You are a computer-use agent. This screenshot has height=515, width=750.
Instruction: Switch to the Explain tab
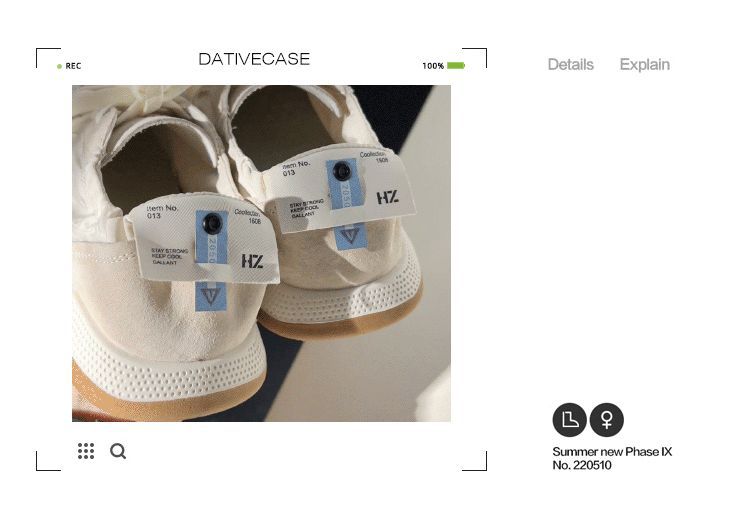(644, 65)
